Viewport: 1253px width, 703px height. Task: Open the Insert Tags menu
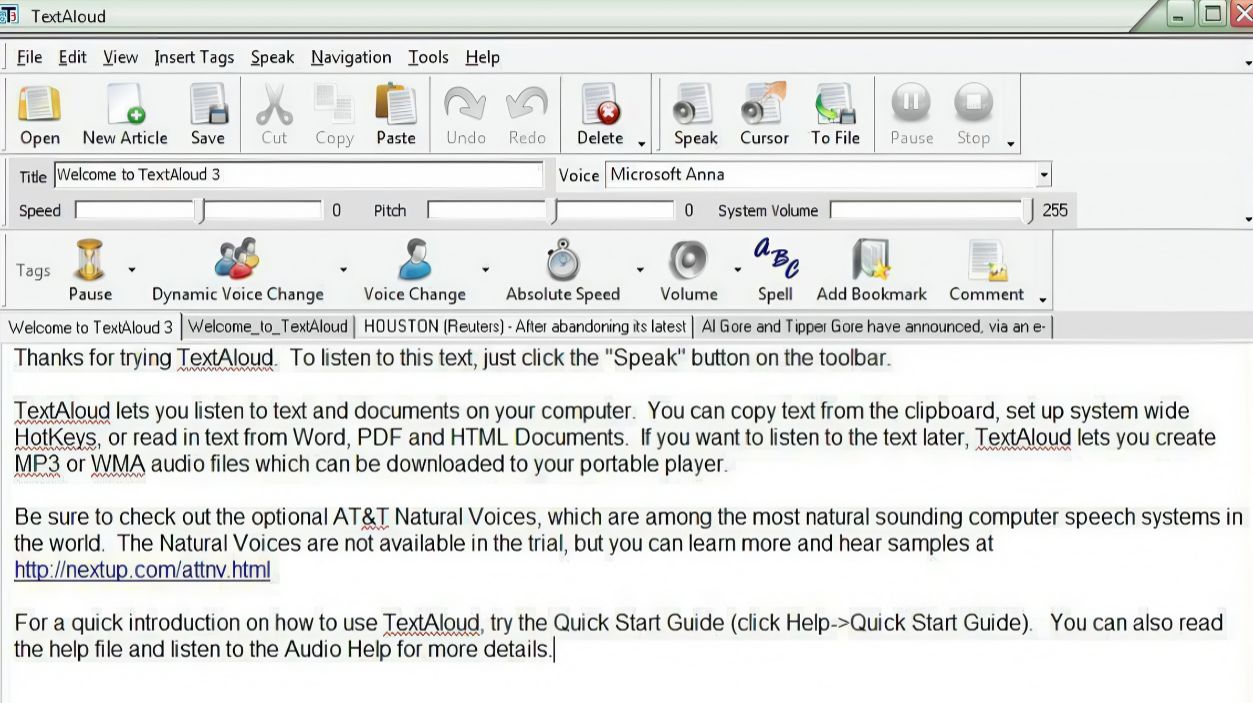(x=194, y=57)
